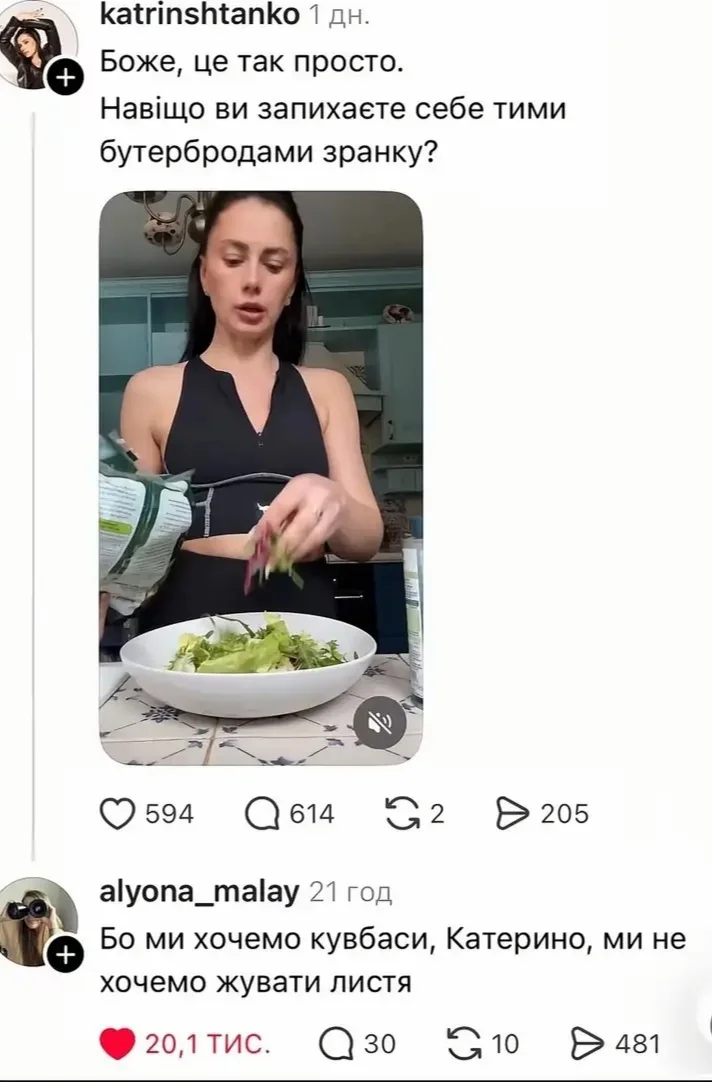Open reply text 'Бо ми хочемо кувбаси'
This screenshot has width=712, height=1082.
268,940
